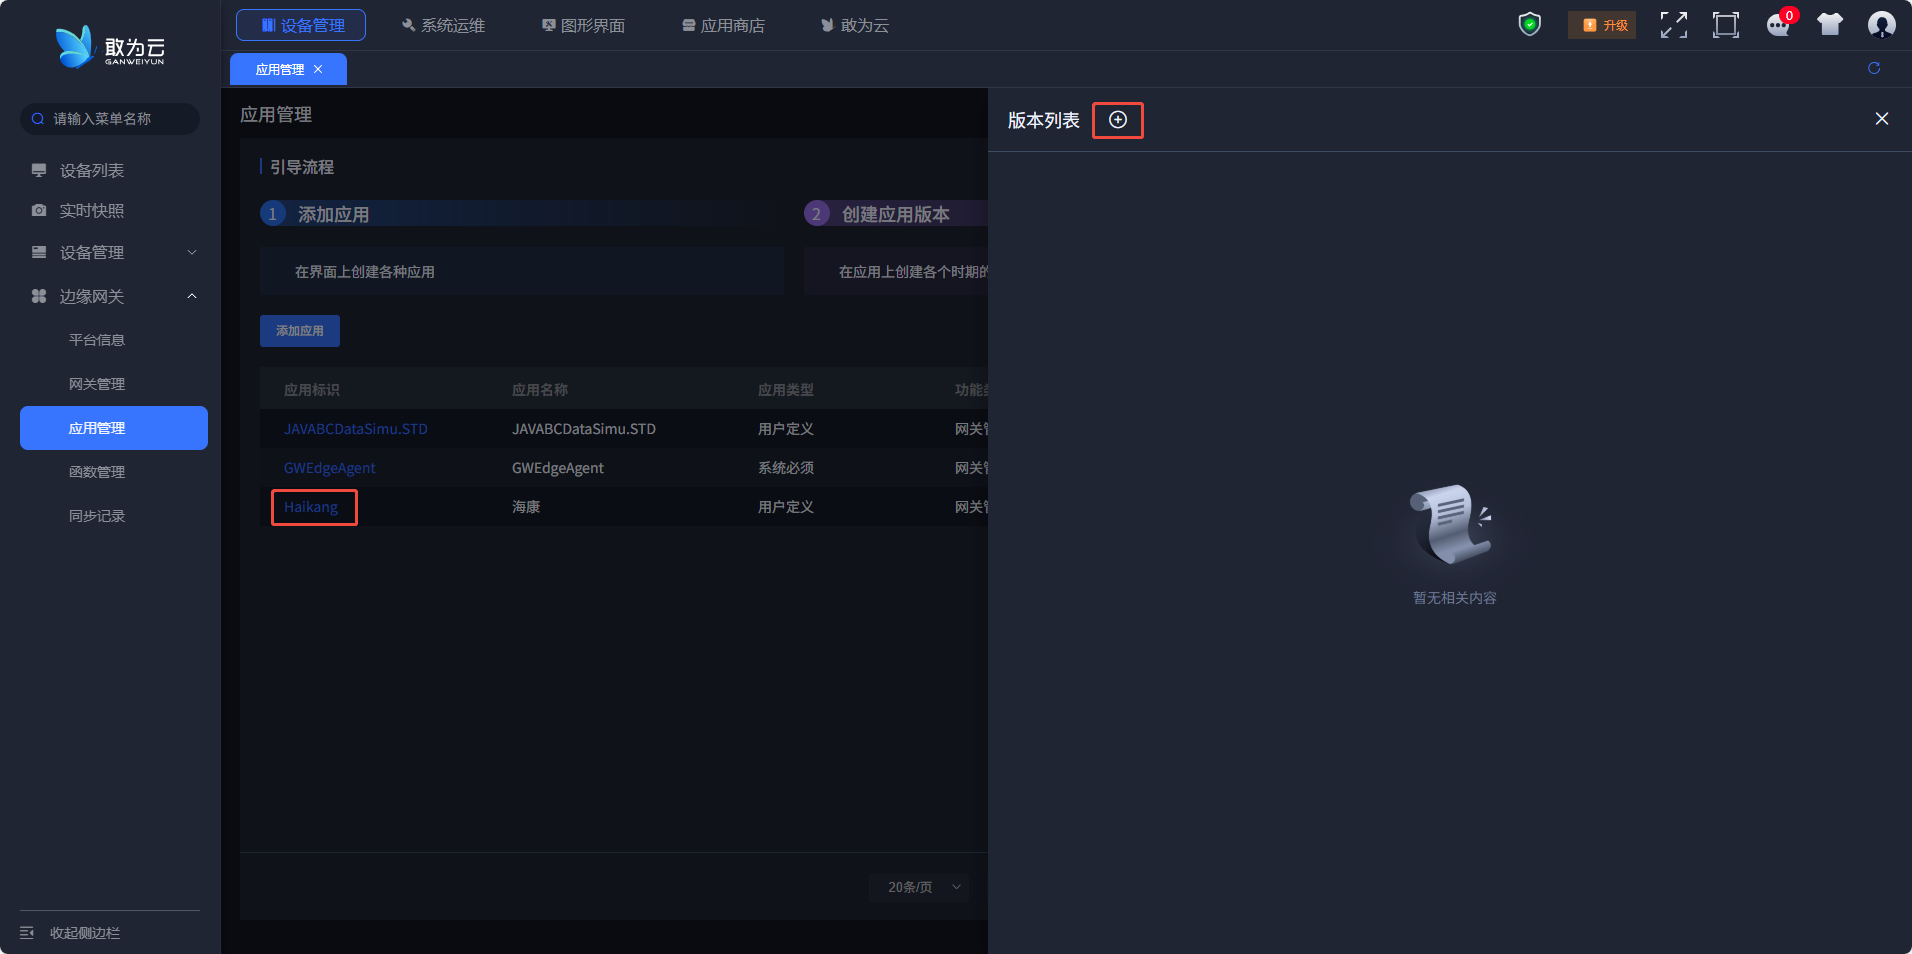This screenshot has height=954, width=1912.
Task: Open the security shield icon
Action: (1530, 24)
